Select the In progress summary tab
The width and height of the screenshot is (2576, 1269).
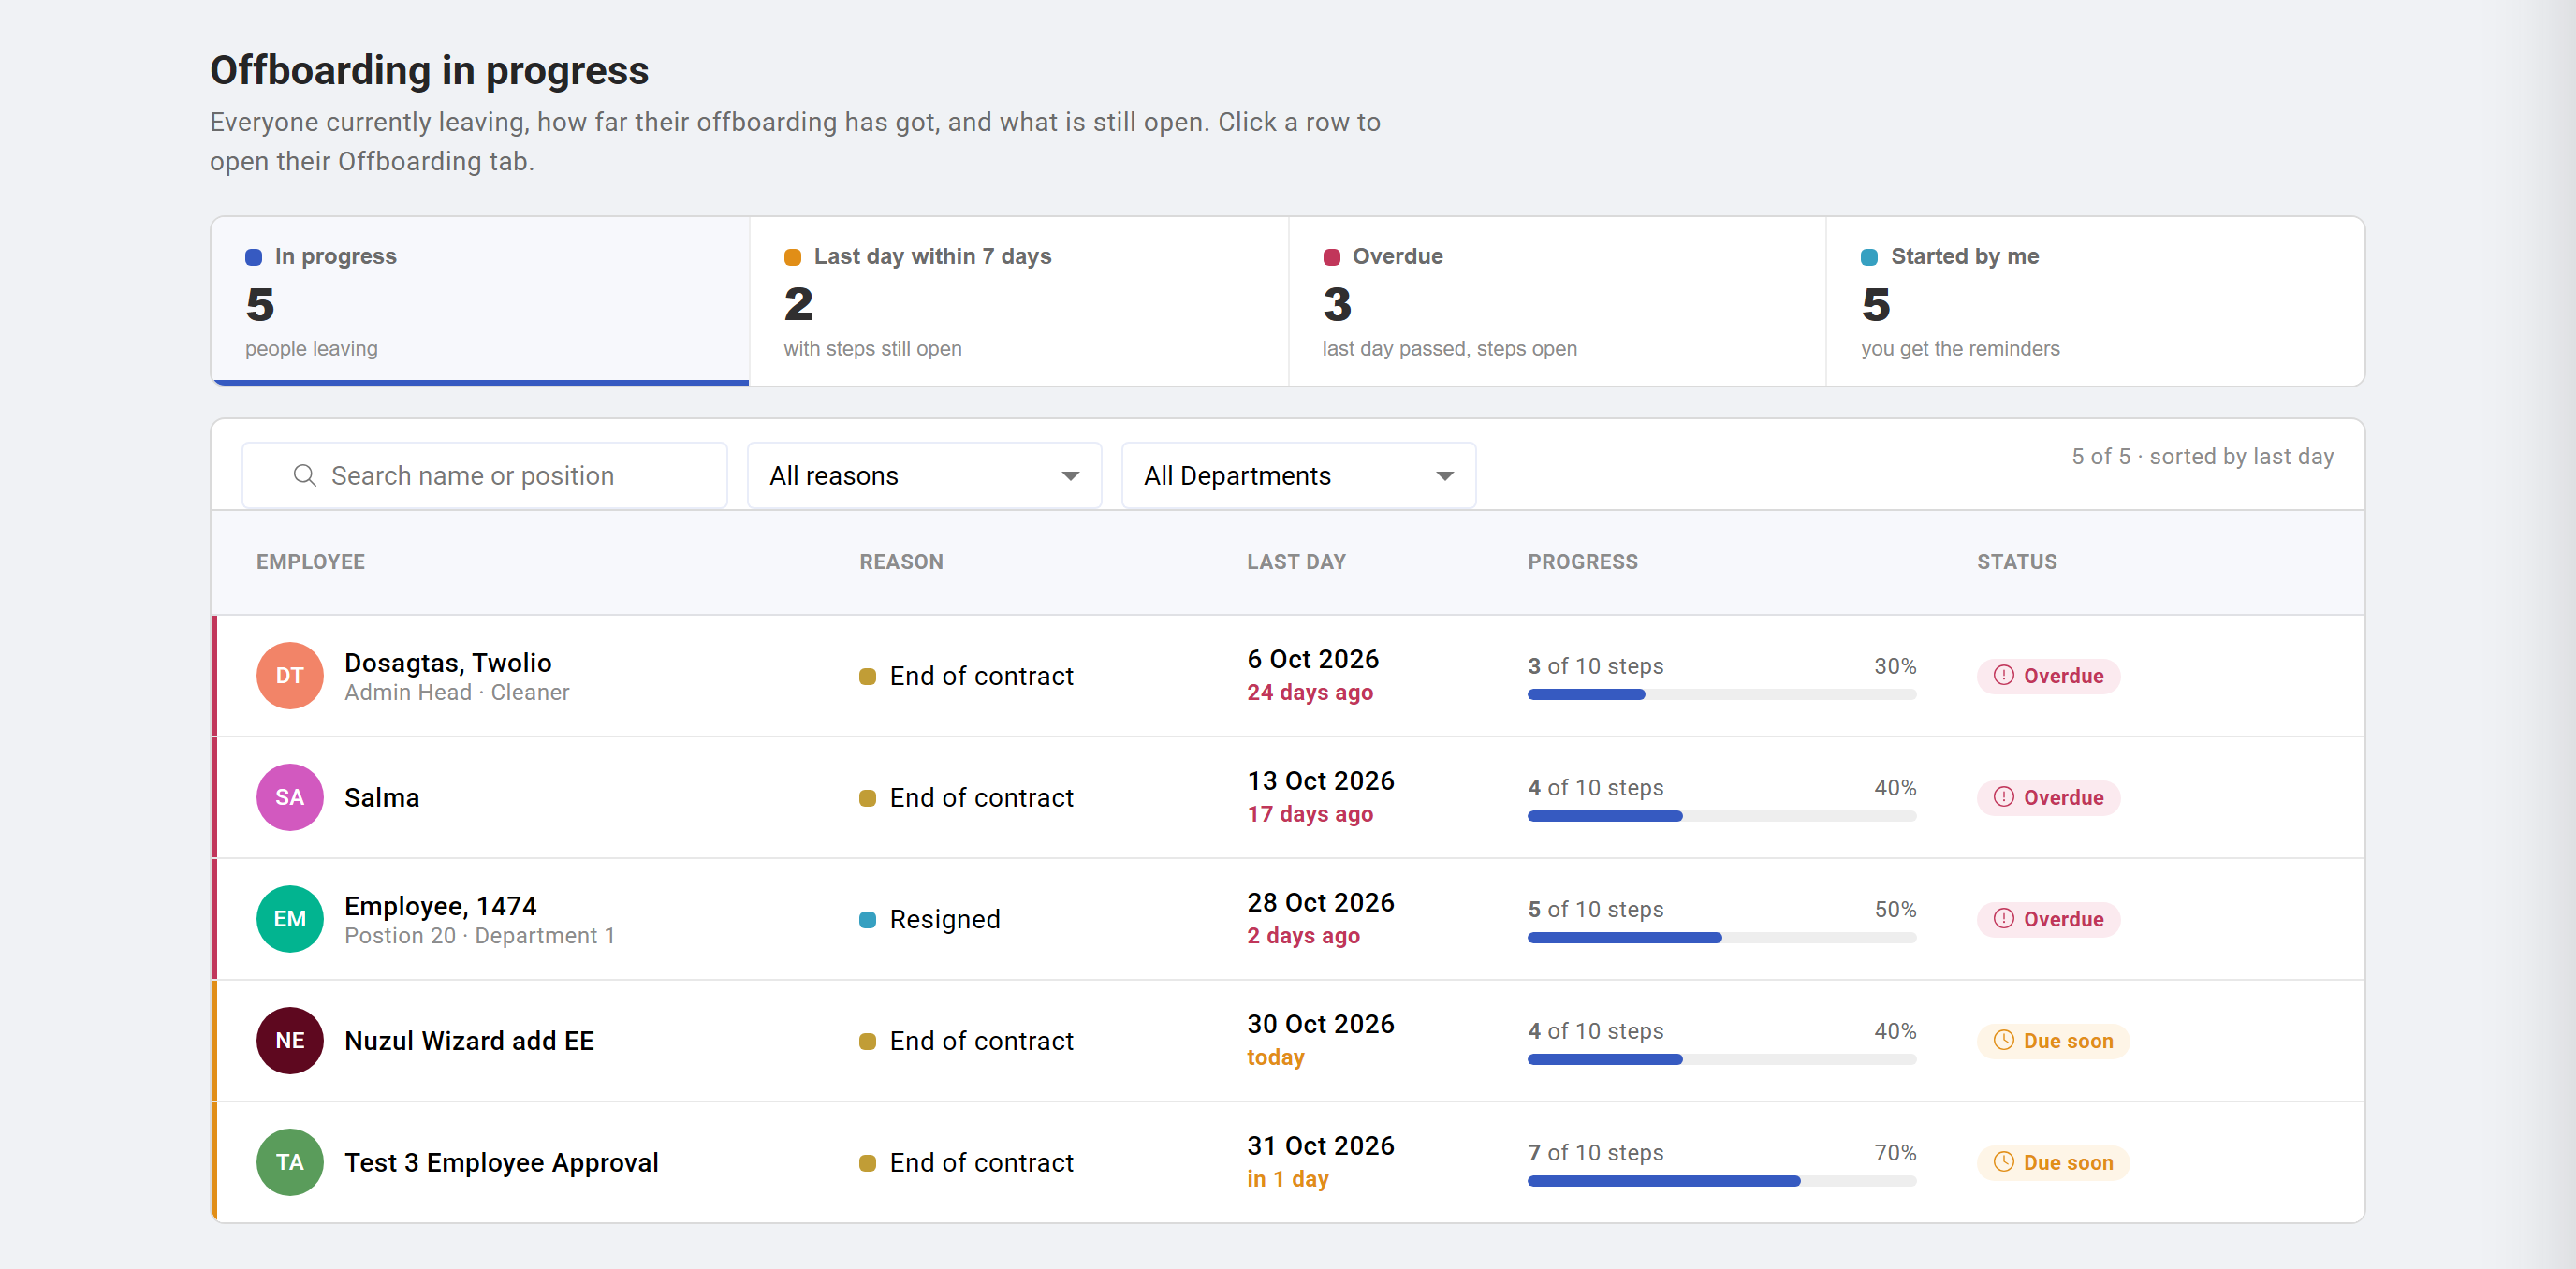[480, 301]
